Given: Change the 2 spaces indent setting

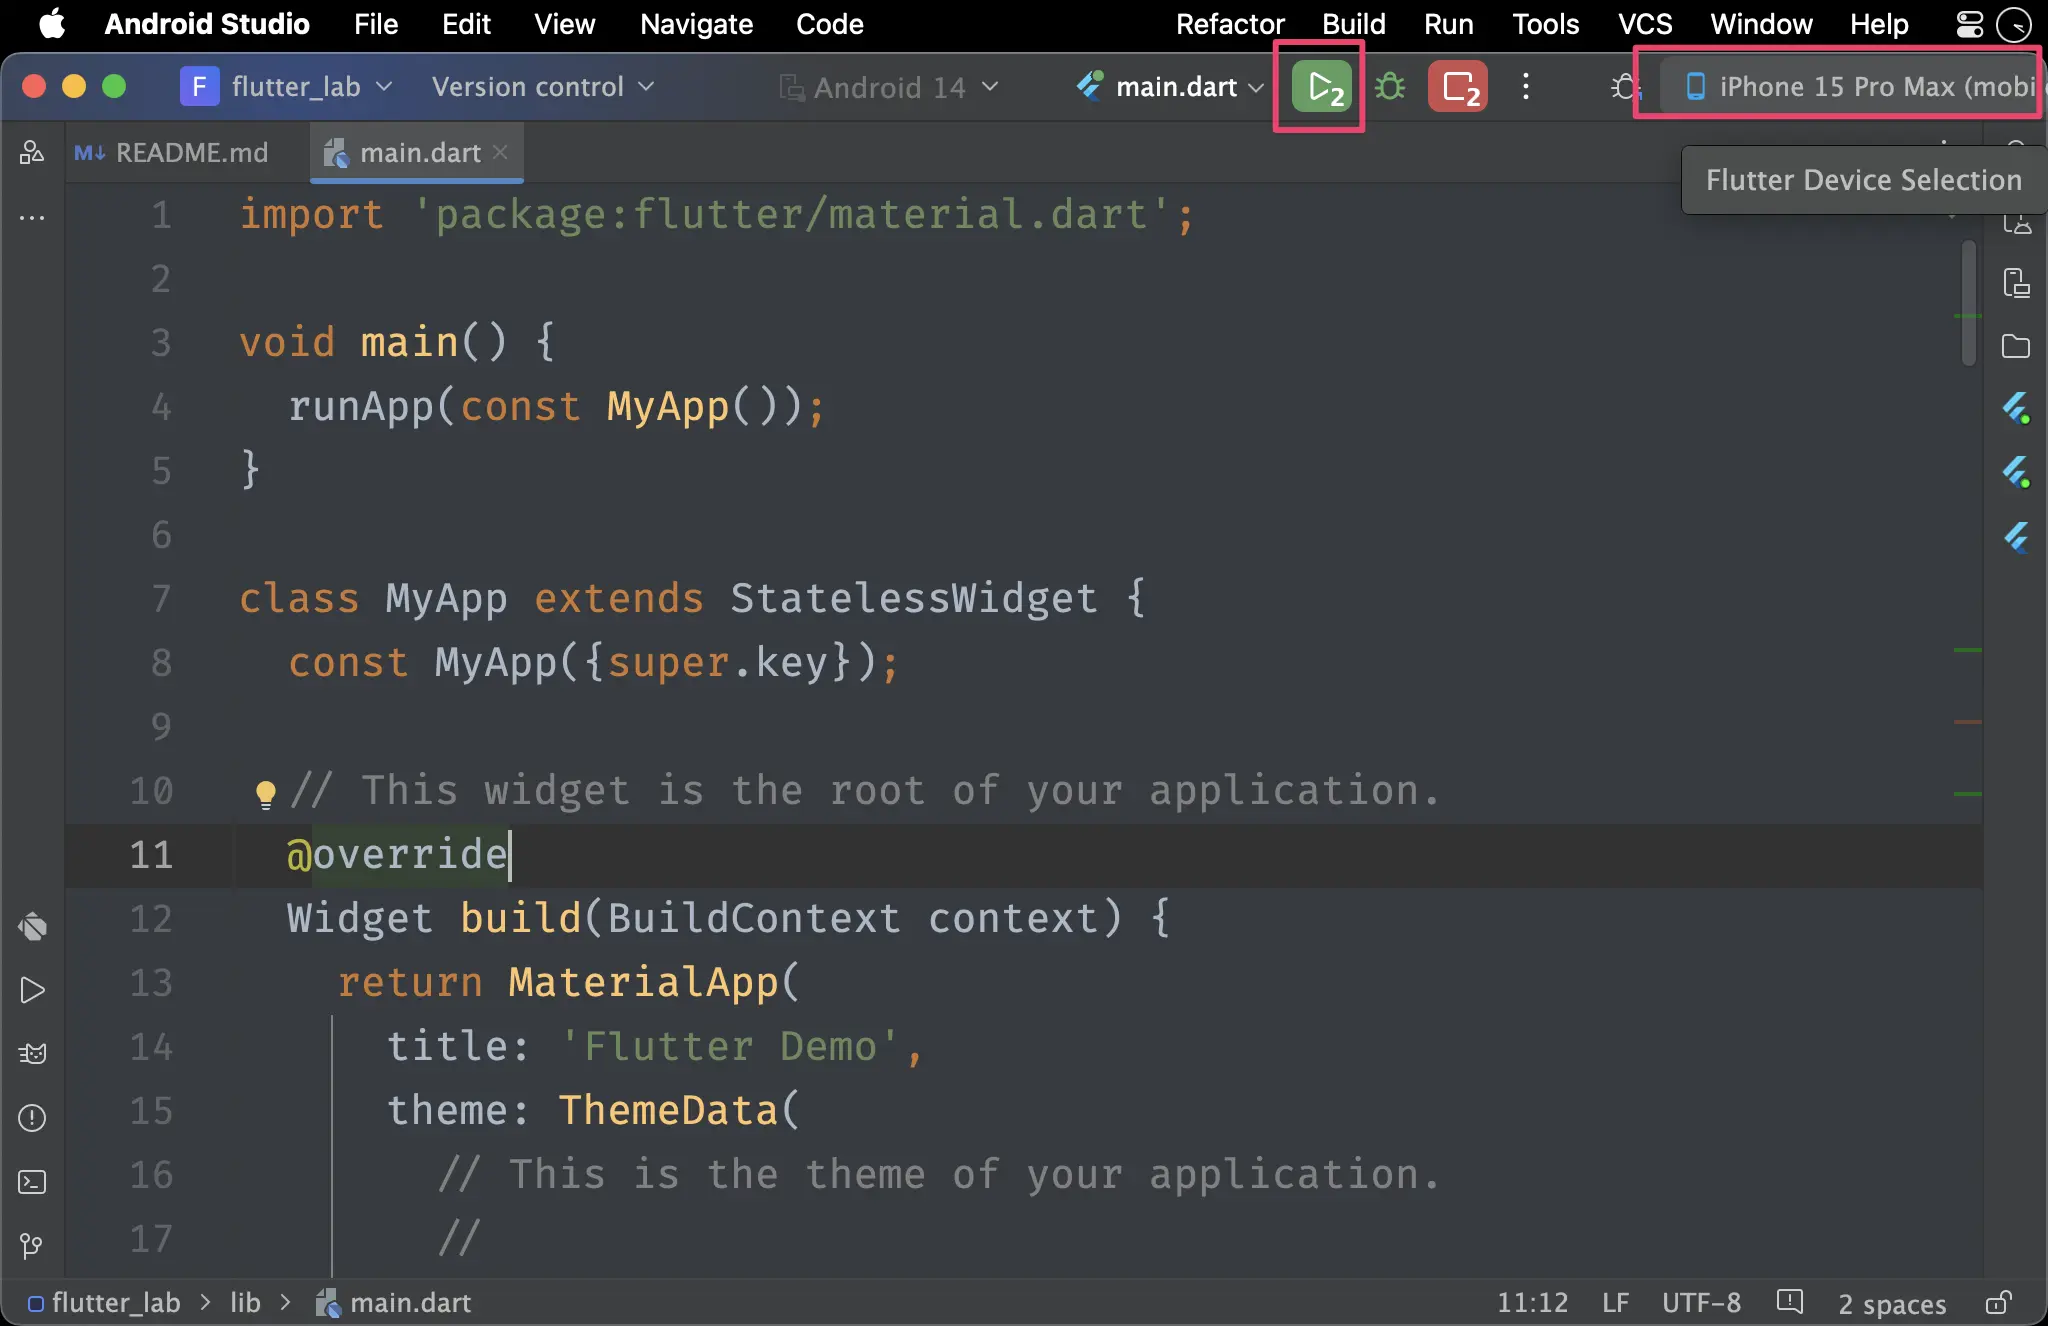Looking at the screenshot, I should point(1892,1303).
